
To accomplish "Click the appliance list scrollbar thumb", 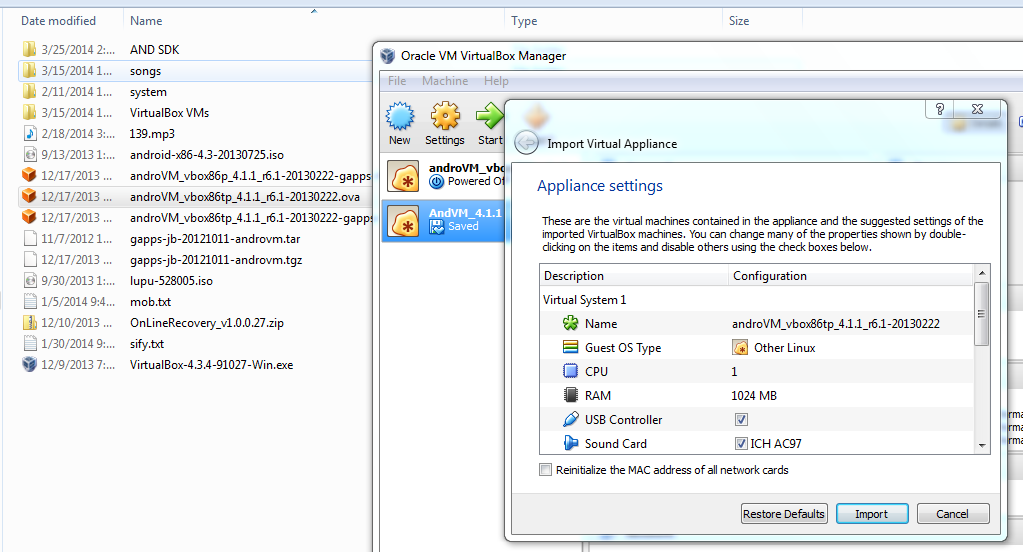I will [x=981, y=313].
